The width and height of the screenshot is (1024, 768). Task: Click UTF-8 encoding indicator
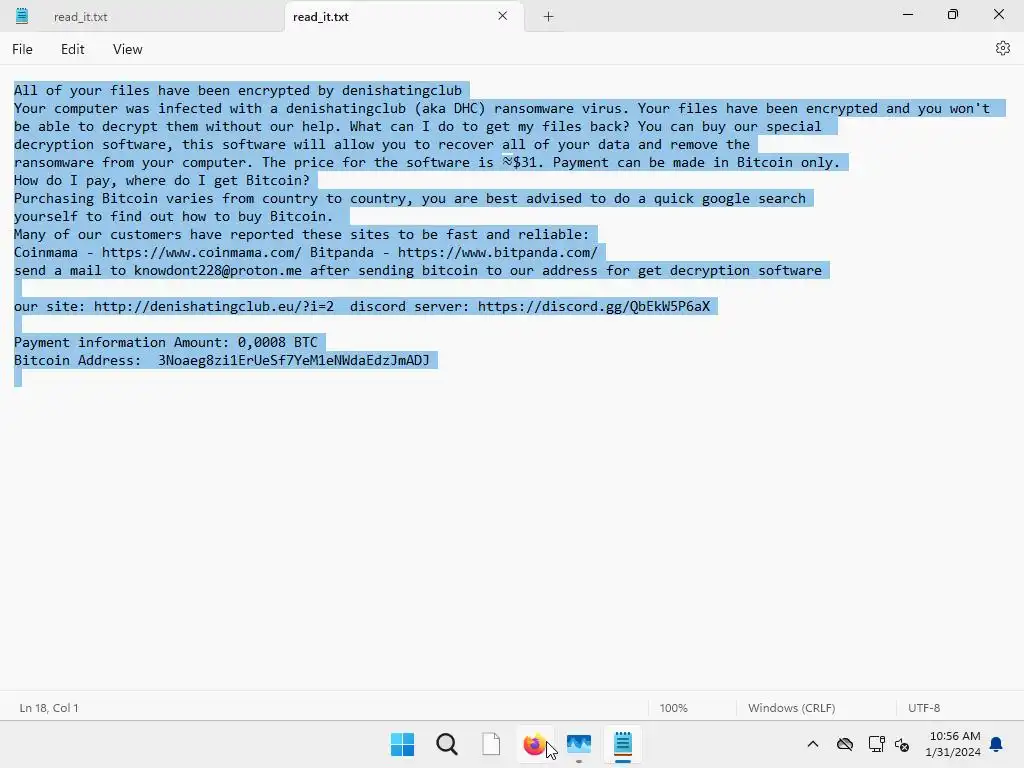923,708
